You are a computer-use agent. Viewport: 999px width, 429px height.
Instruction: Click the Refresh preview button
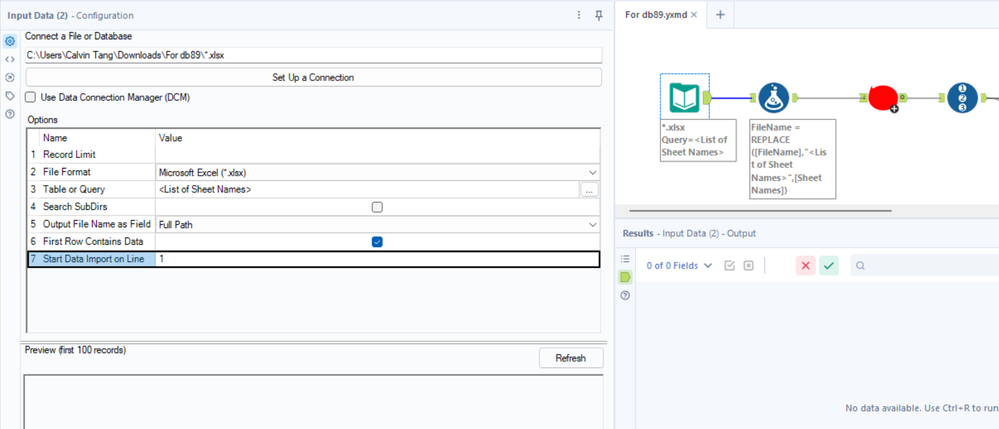tap(571, 358)
